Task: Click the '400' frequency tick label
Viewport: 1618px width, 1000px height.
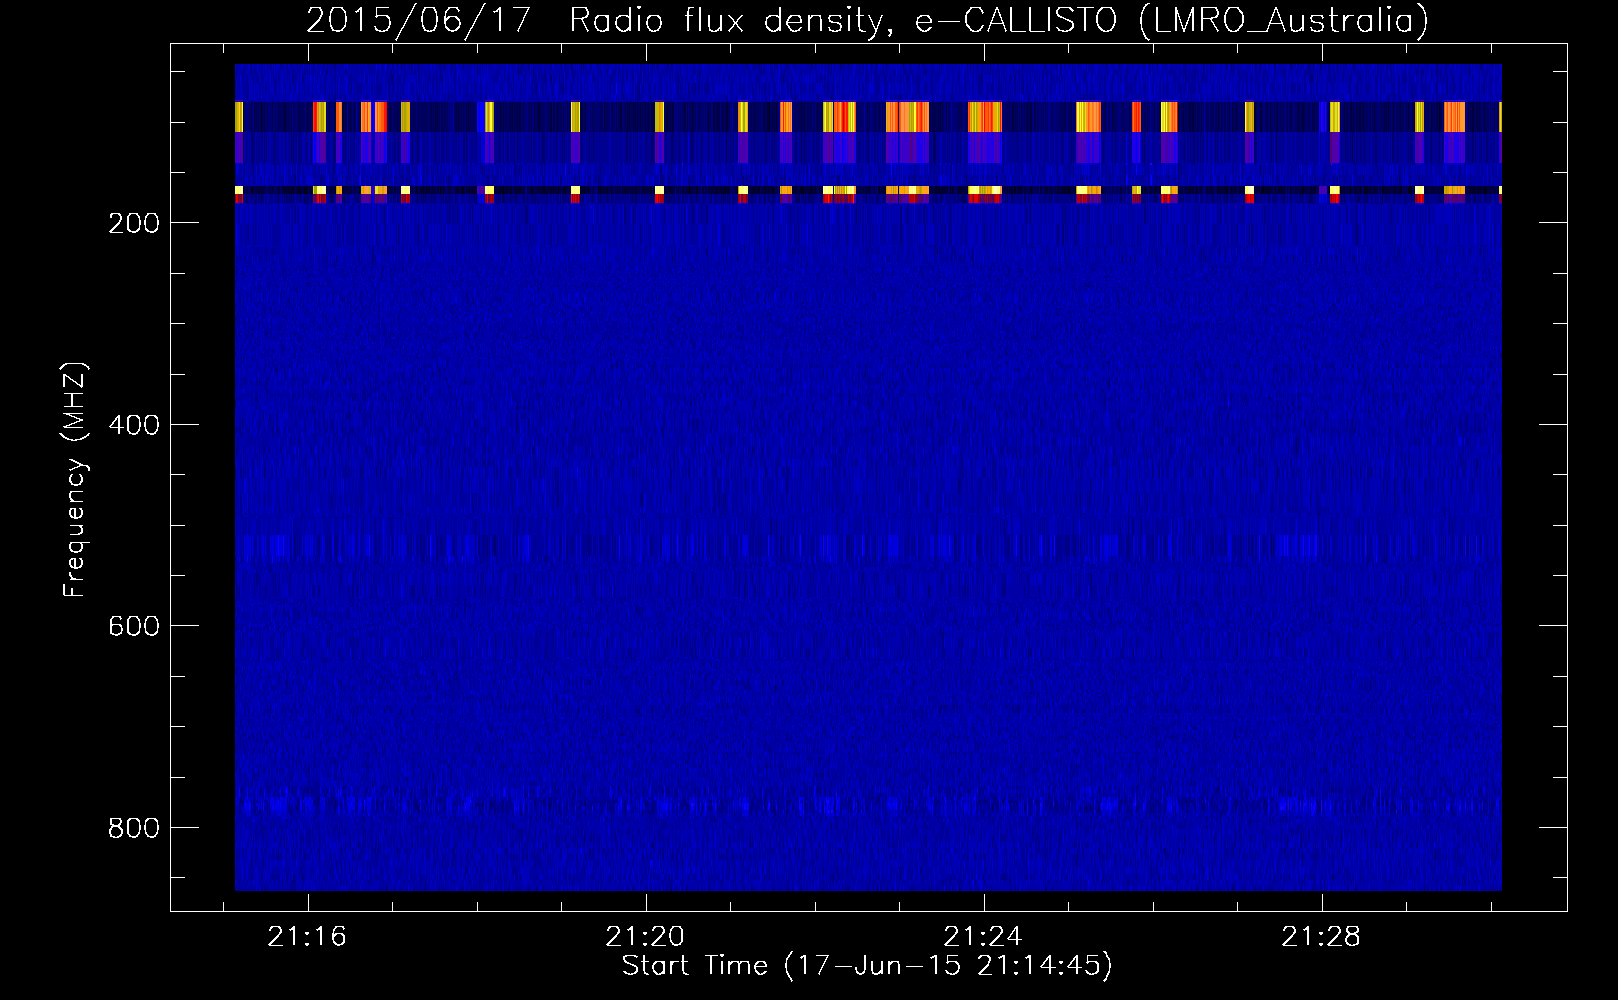Action: coord(133,425)
